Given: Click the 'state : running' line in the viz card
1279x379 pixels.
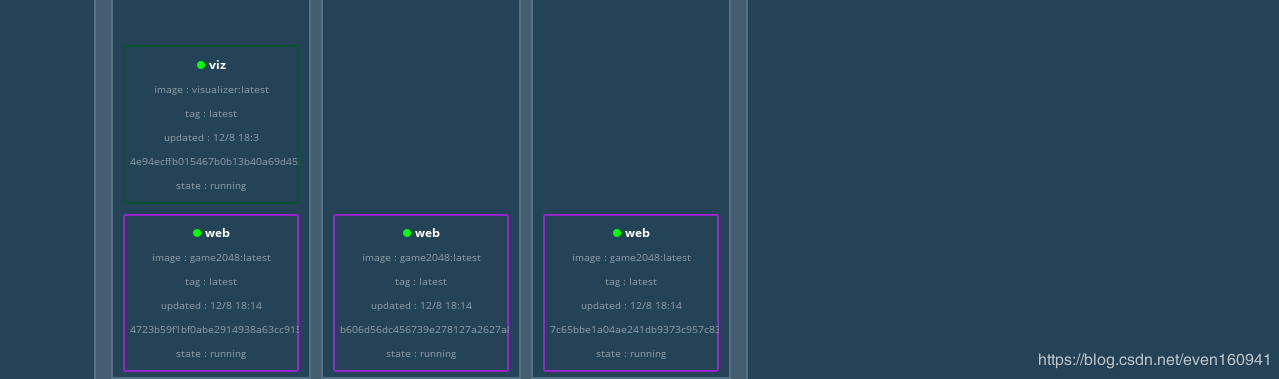Looking at the screenshot, I should tap(211, 186).
